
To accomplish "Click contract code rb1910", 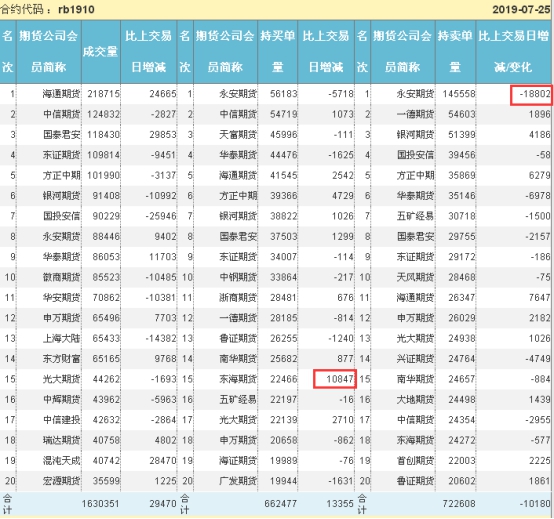I will (x=76, y=9).
